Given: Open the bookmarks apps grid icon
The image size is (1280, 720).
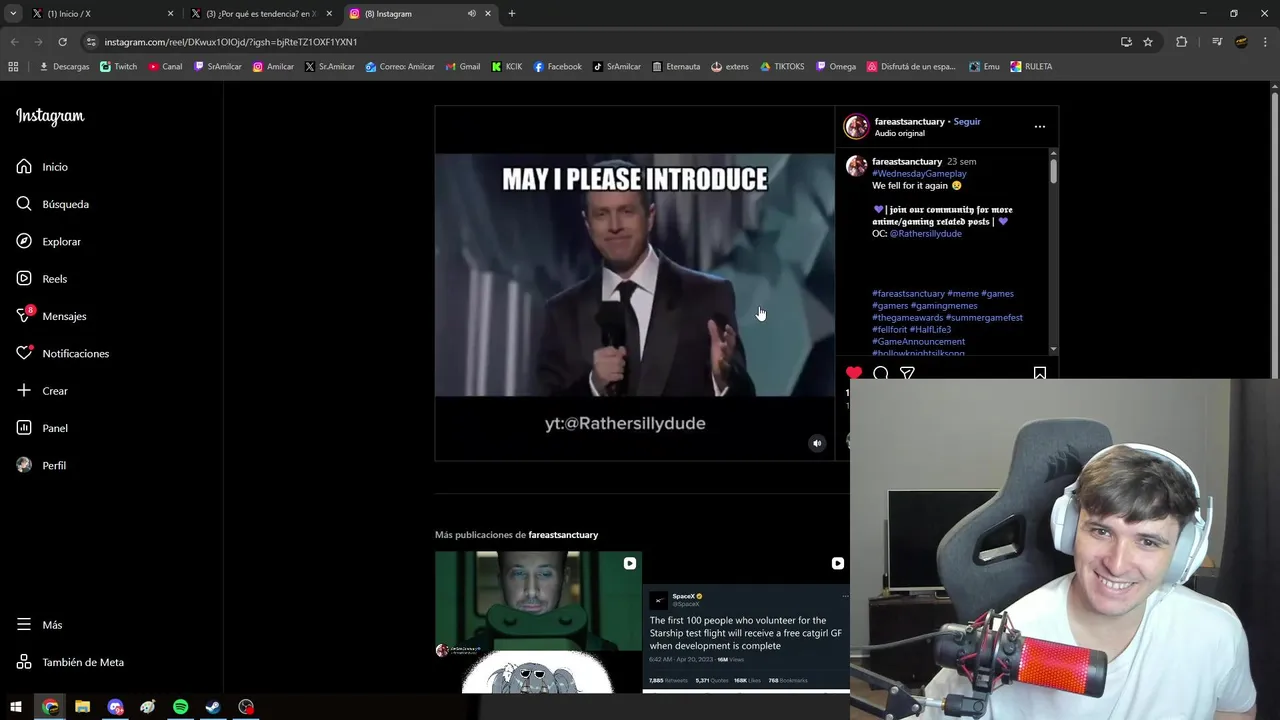Looking at the screenshot, I should pyautogui.click(x=13, y=67).
